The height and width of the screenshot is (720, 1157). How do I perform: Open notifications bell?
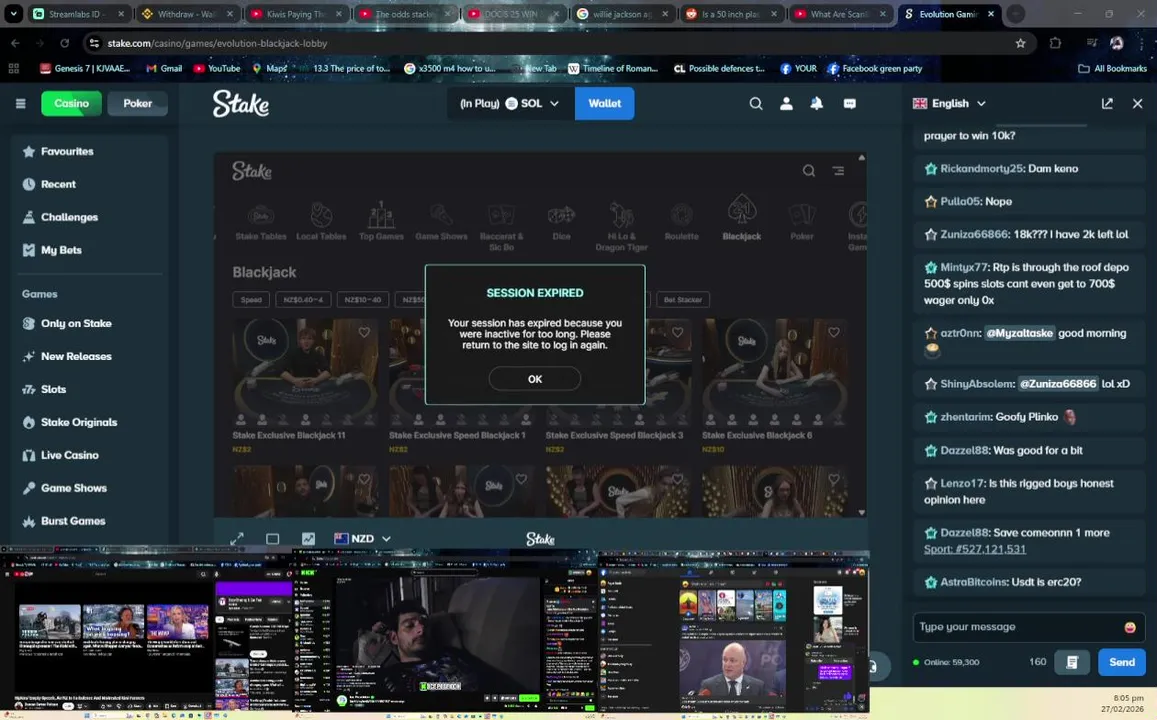[x=817, y=103]
